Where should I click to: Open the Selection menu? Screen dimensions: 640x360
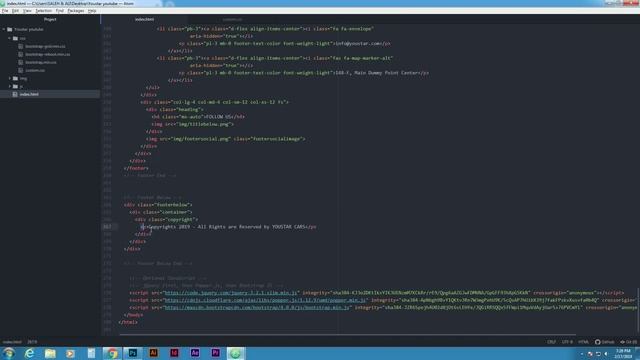(43, 11)
